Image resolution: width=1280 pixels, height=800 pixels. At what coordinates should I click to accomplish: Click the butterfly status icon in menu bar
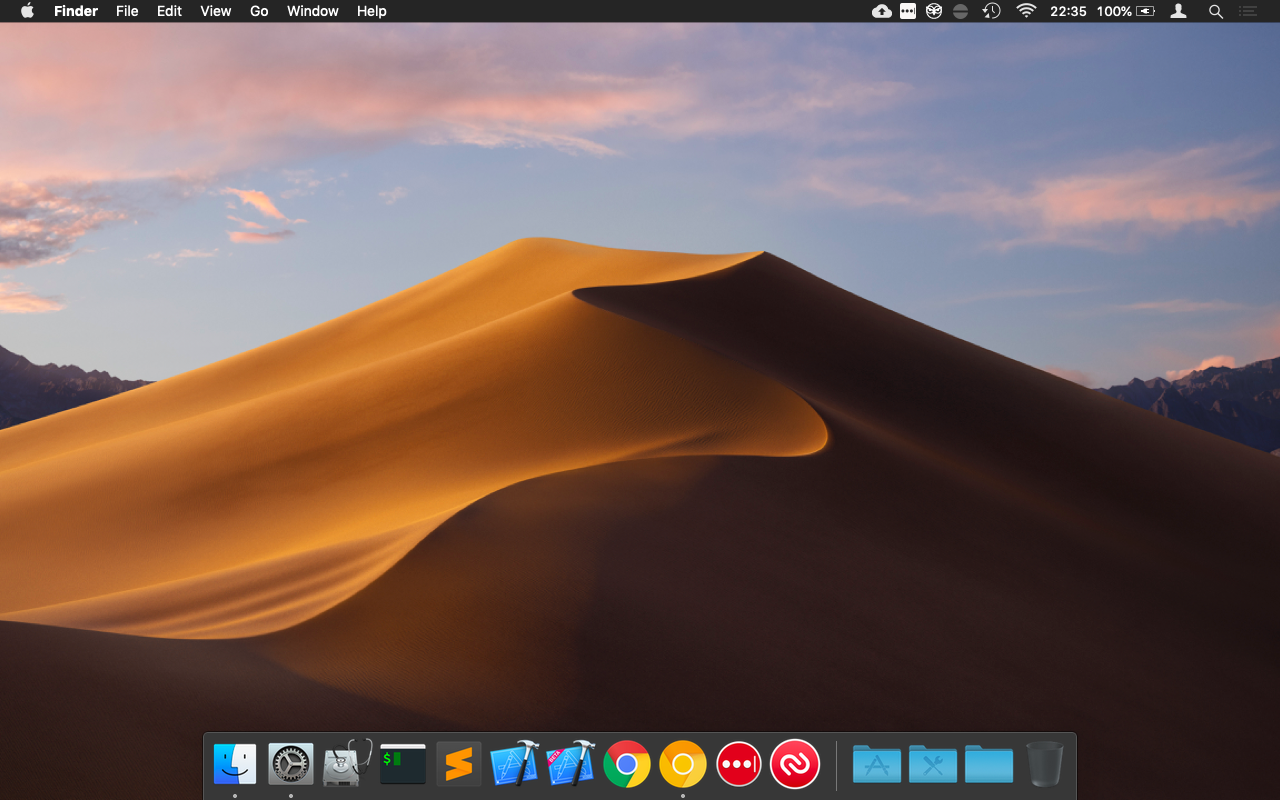pyautogui.click(x=934, y=11)
